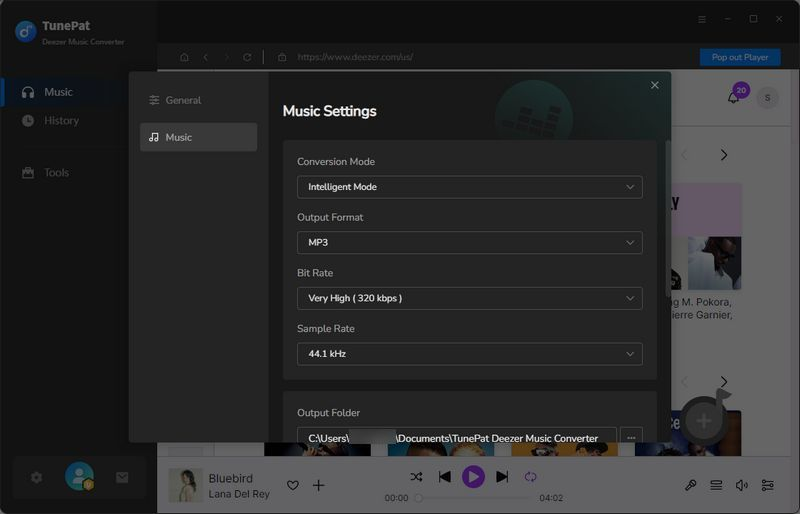Click the Lana Del Rey artist link

tap(239, 494)
